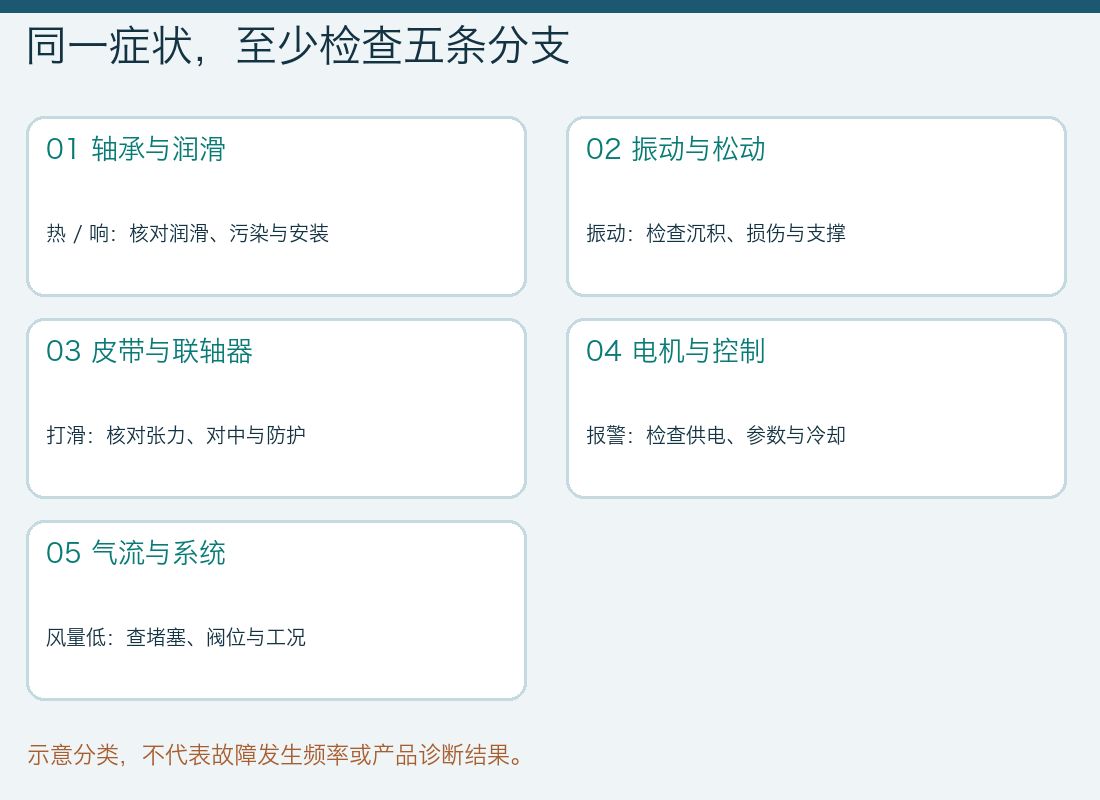Select the heading 02 振动与松动
Screen dimensions: 1100x800
coord(676,149)
